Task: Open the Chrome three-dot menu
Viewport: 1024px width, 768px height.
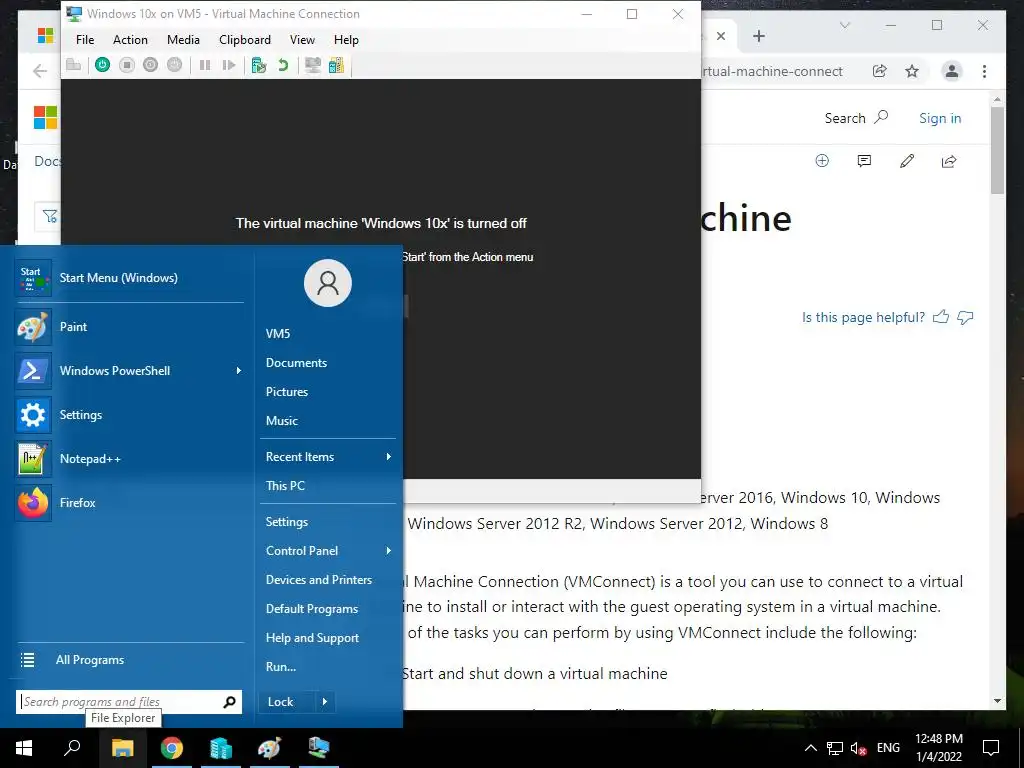Action: 984,71
